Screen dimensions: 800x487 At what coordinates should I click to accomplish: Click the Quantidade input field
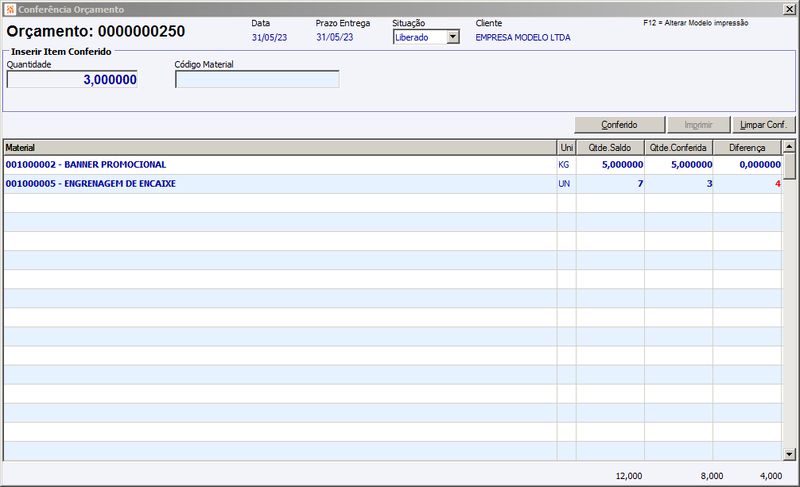72,80
